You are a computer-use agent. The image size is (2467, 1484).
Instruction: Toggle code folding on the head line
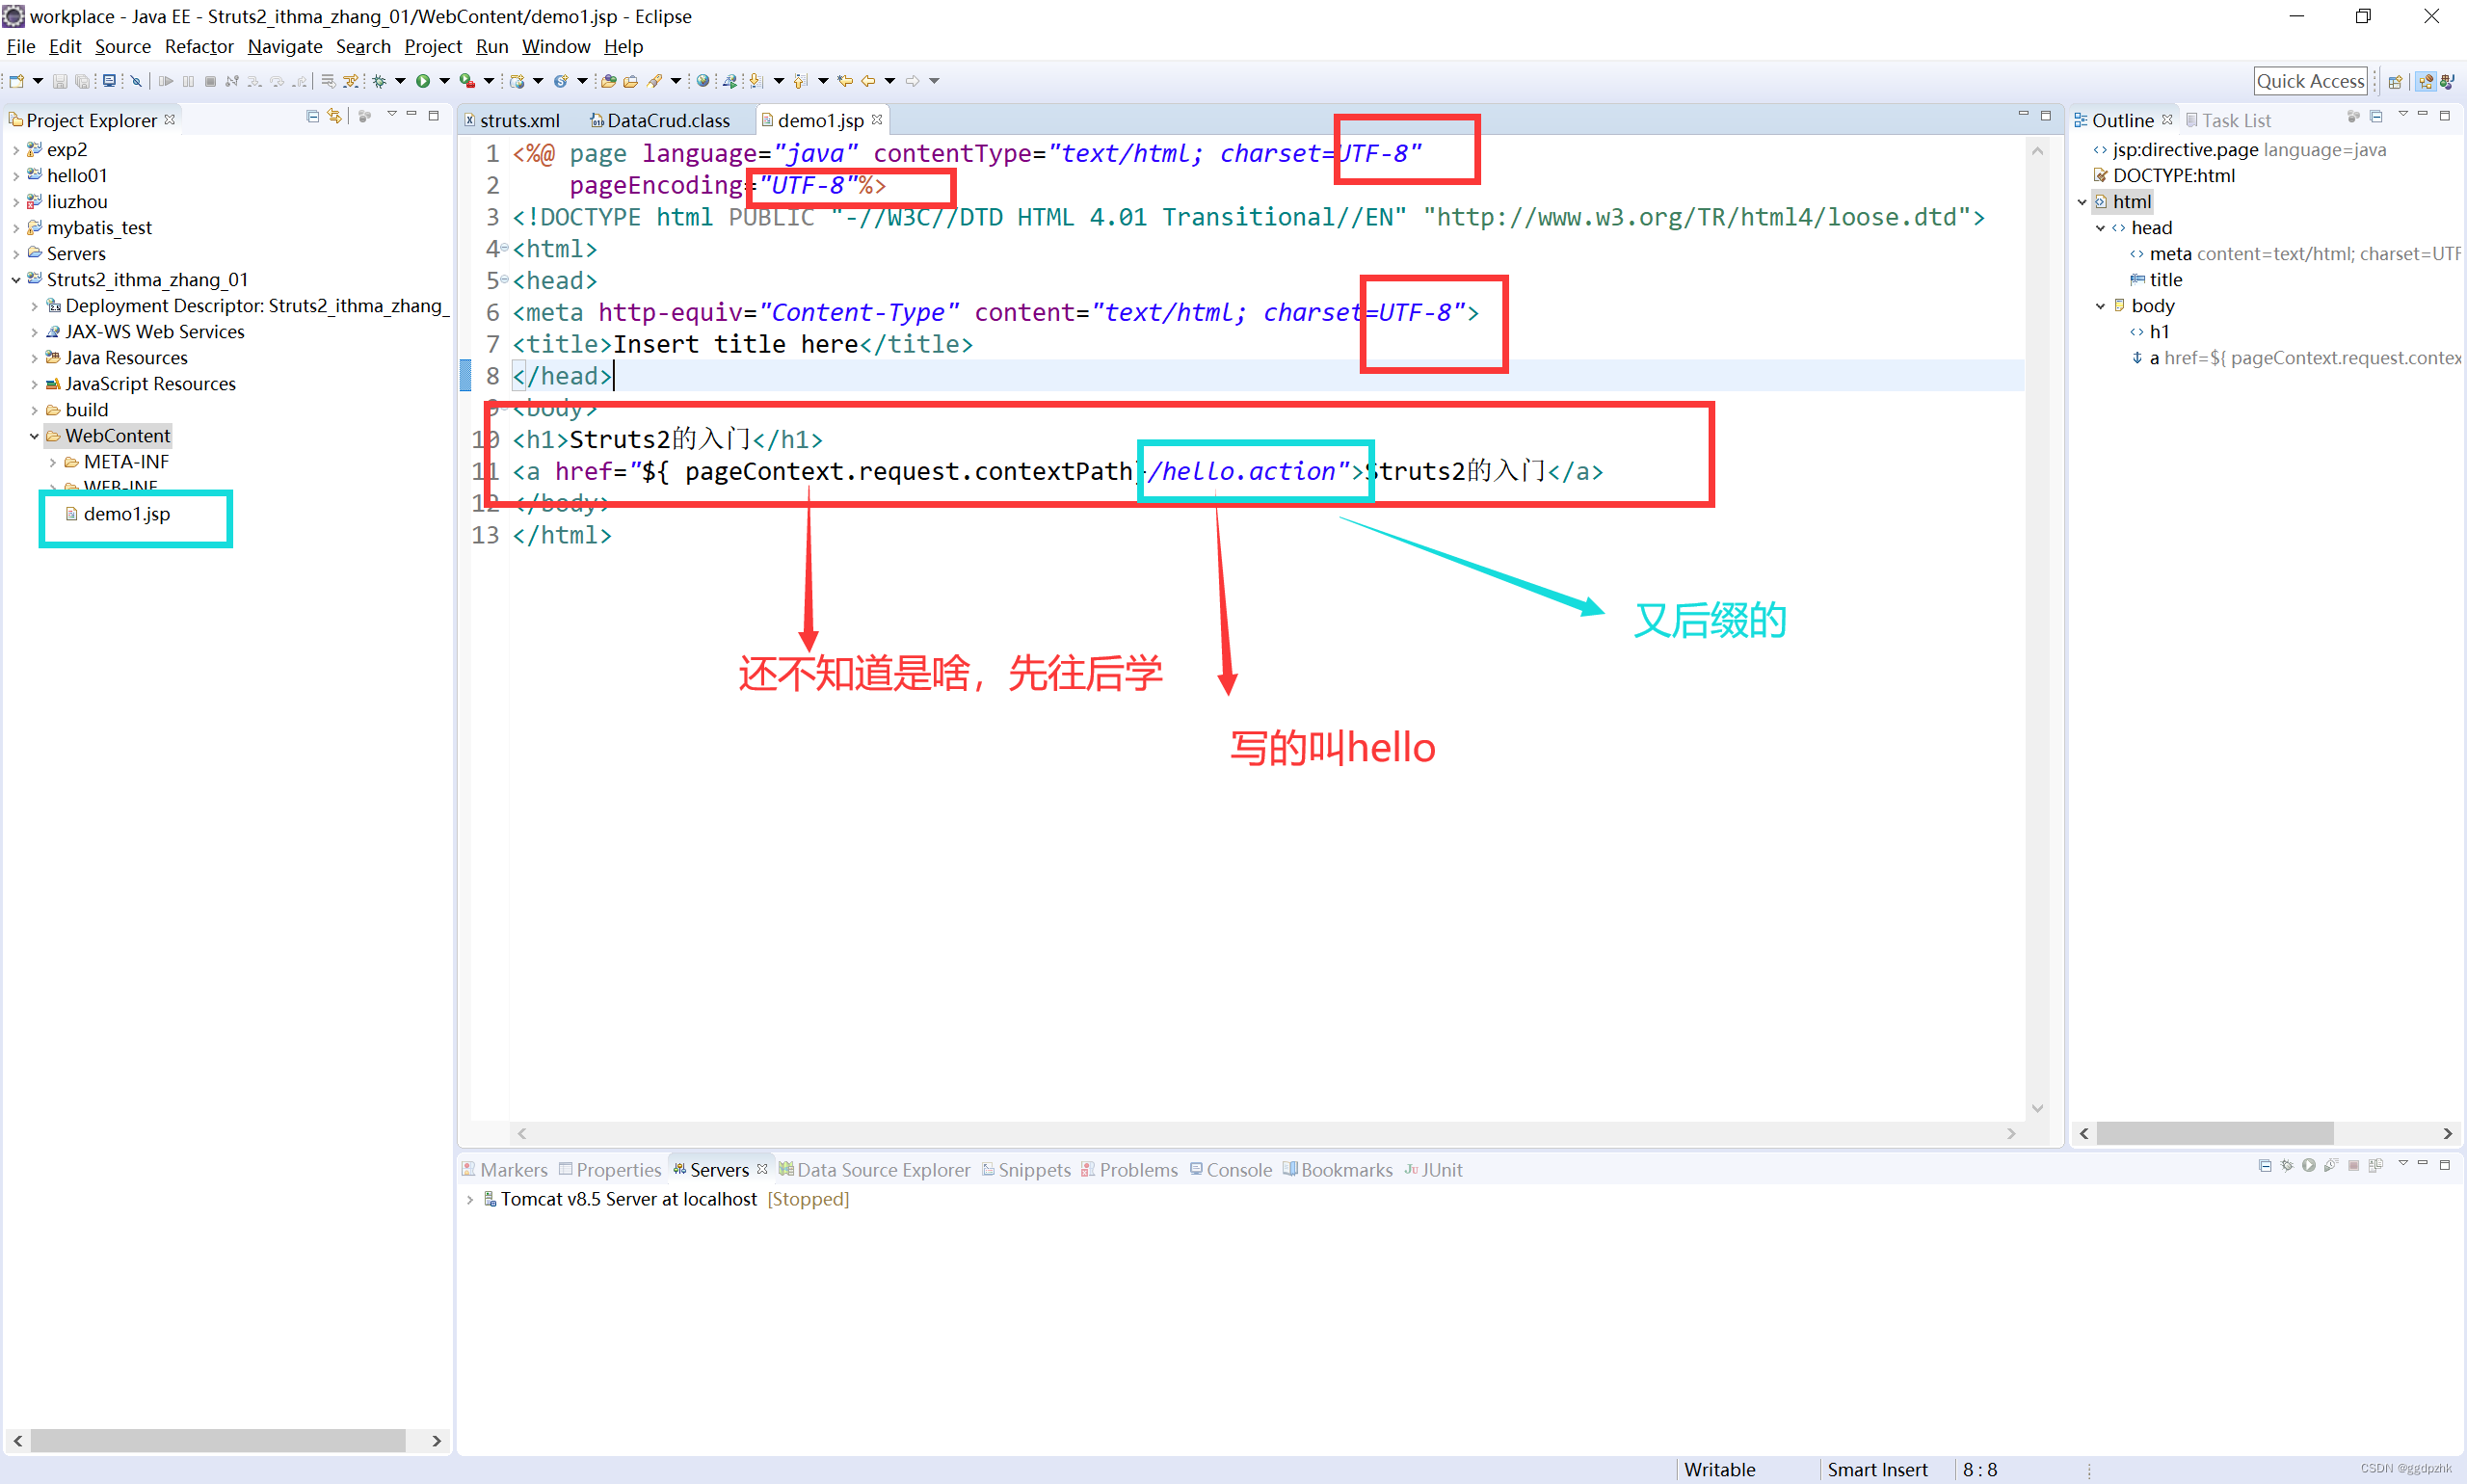(504, 279)
